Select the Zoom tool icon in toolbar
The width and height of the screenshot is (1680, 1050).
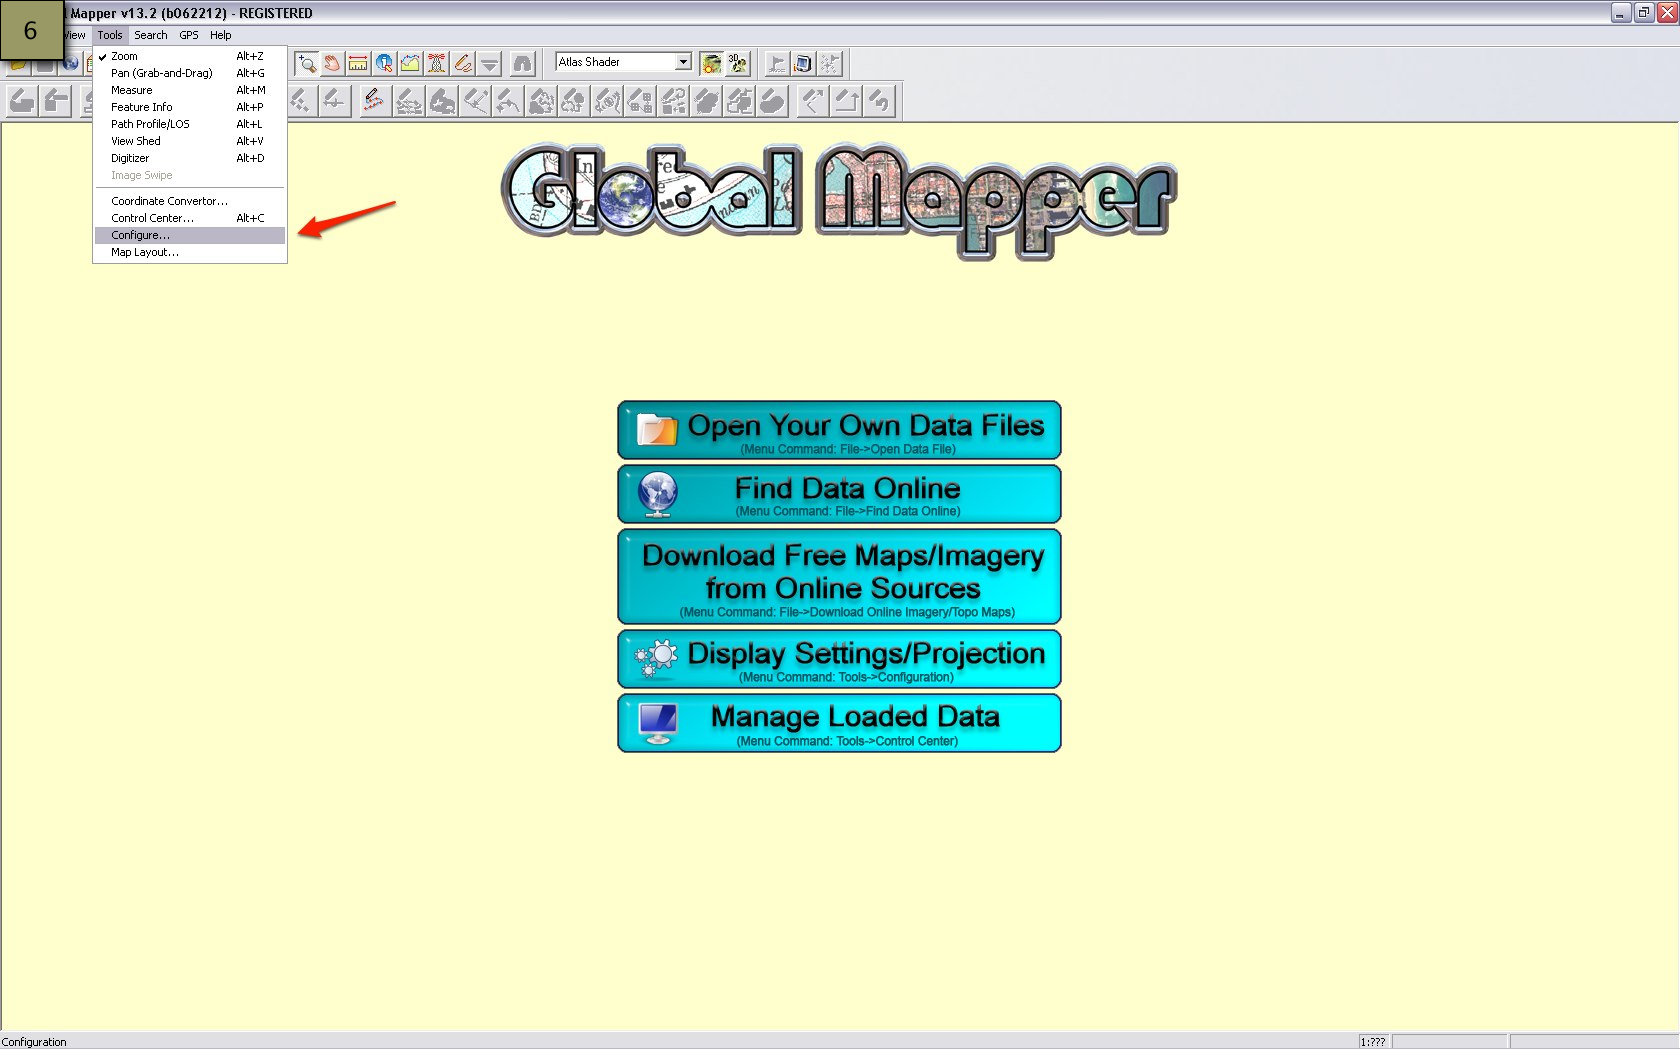pos(306,63)
